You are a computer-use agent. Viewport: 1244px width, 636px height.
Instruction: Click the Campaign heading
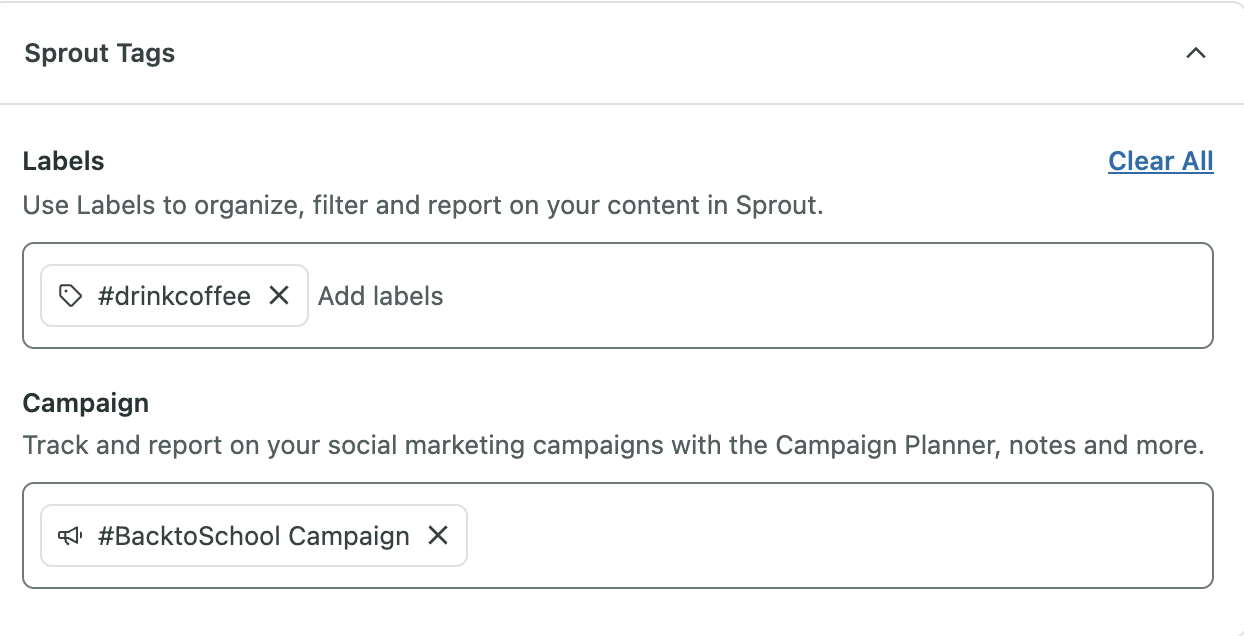pyautogui.click(x=86, y=403)
